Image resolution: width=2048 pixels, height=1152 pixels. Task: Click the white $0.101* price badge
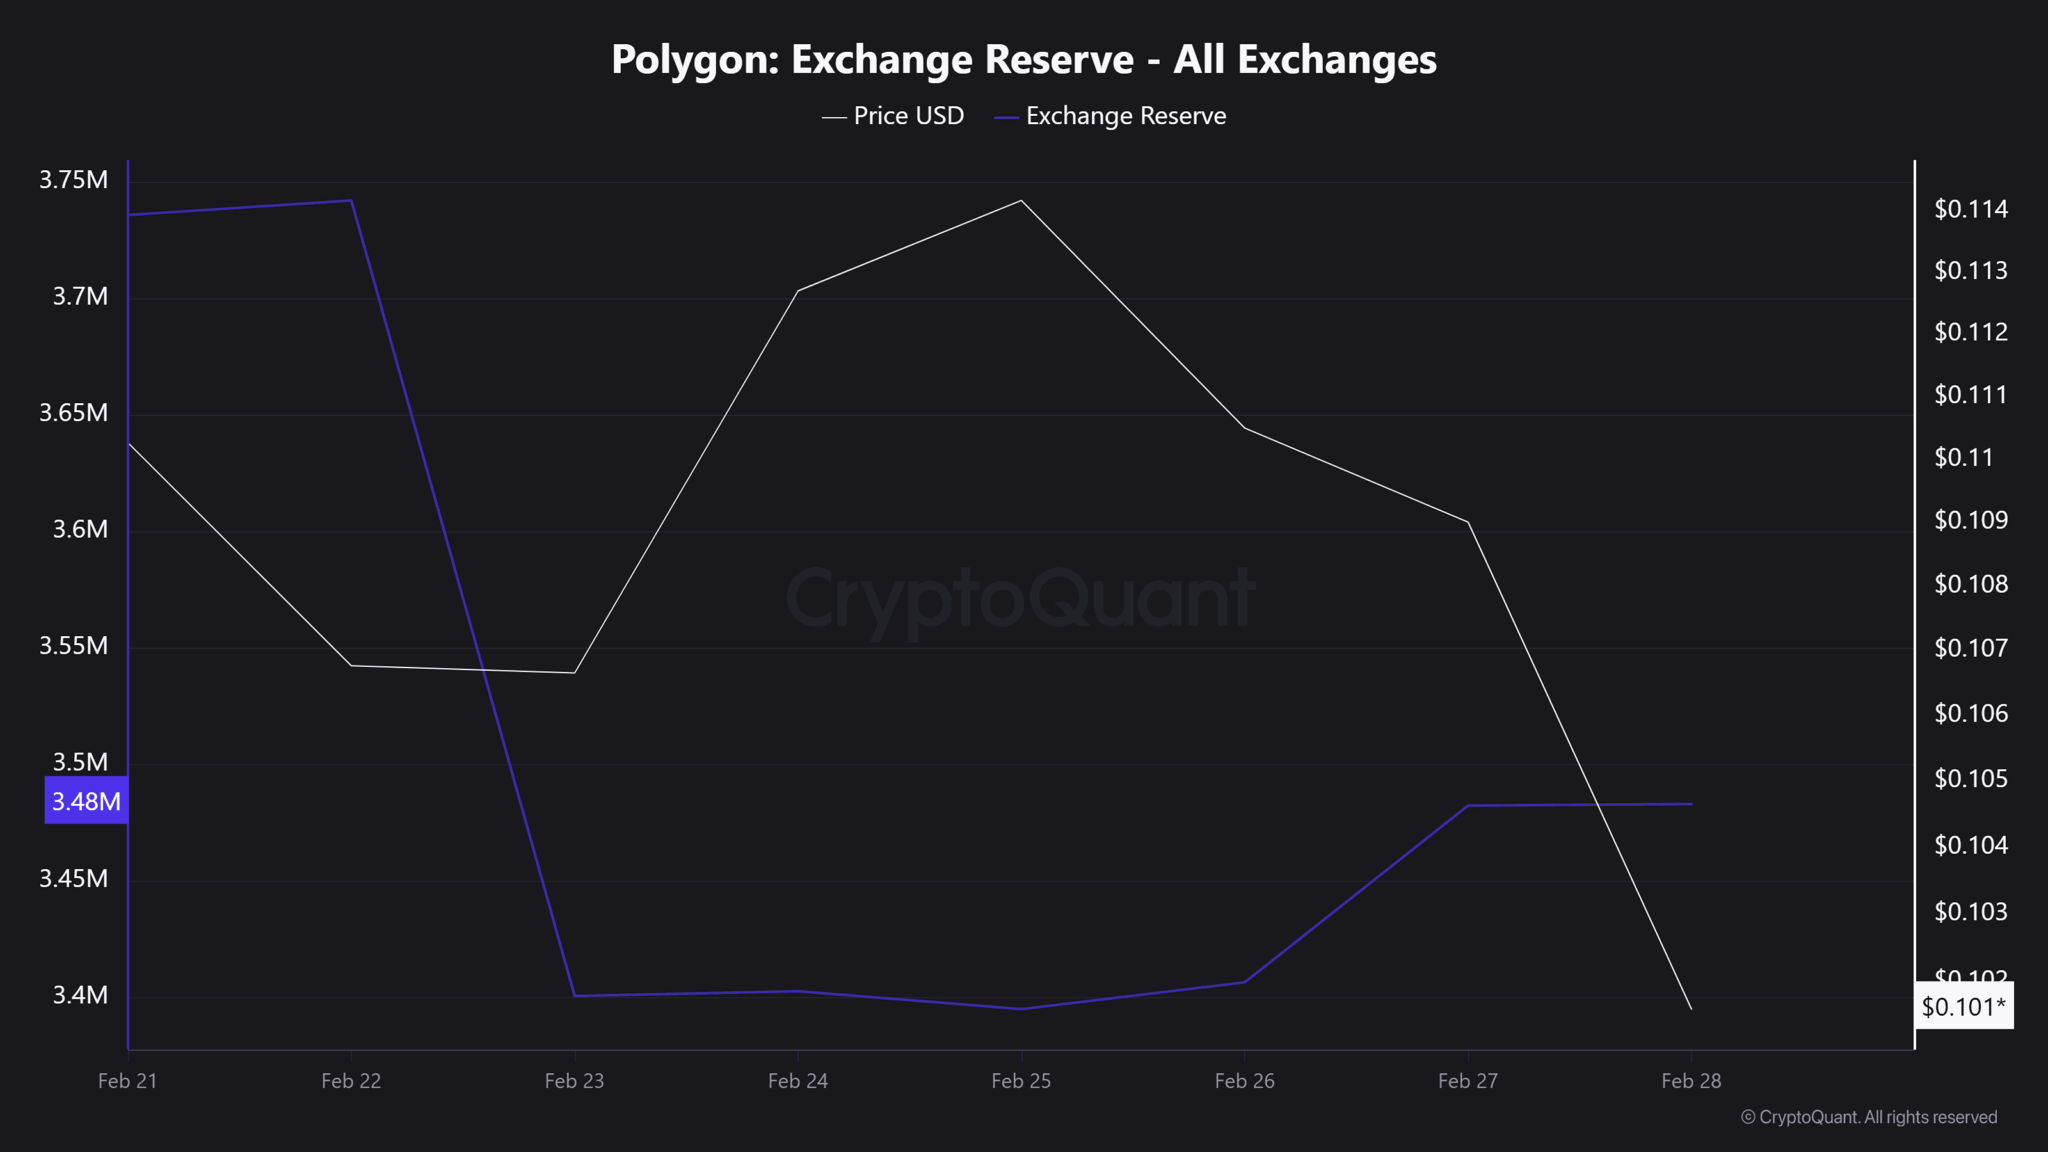[x=1963, y=1006]
